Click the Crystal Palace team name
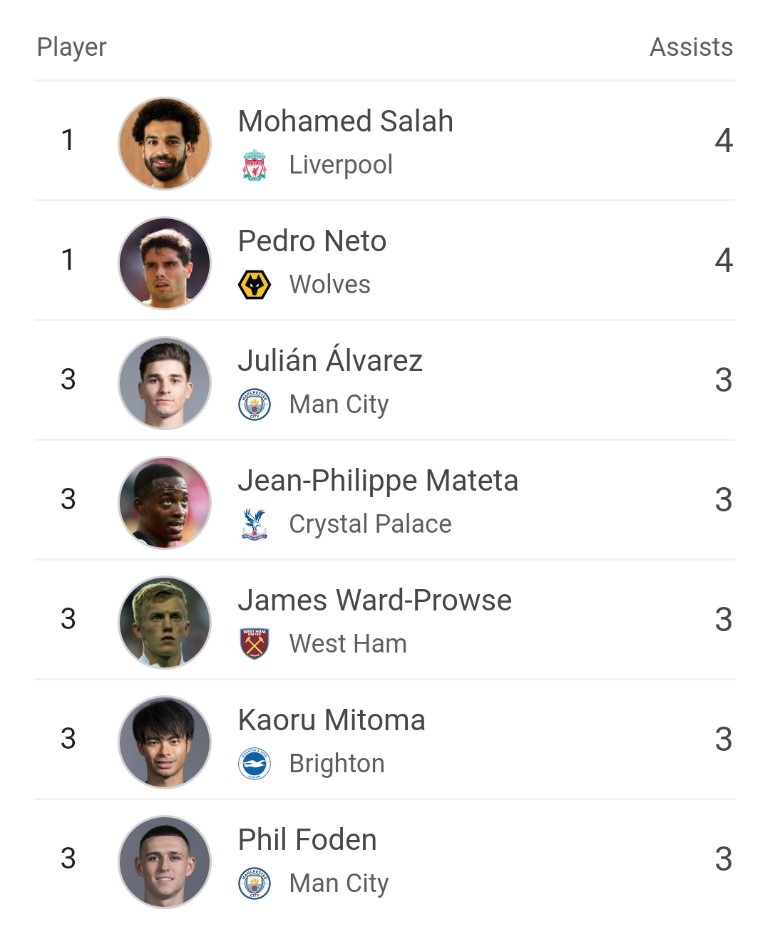The image size is (770, 940). pos(370,524)
